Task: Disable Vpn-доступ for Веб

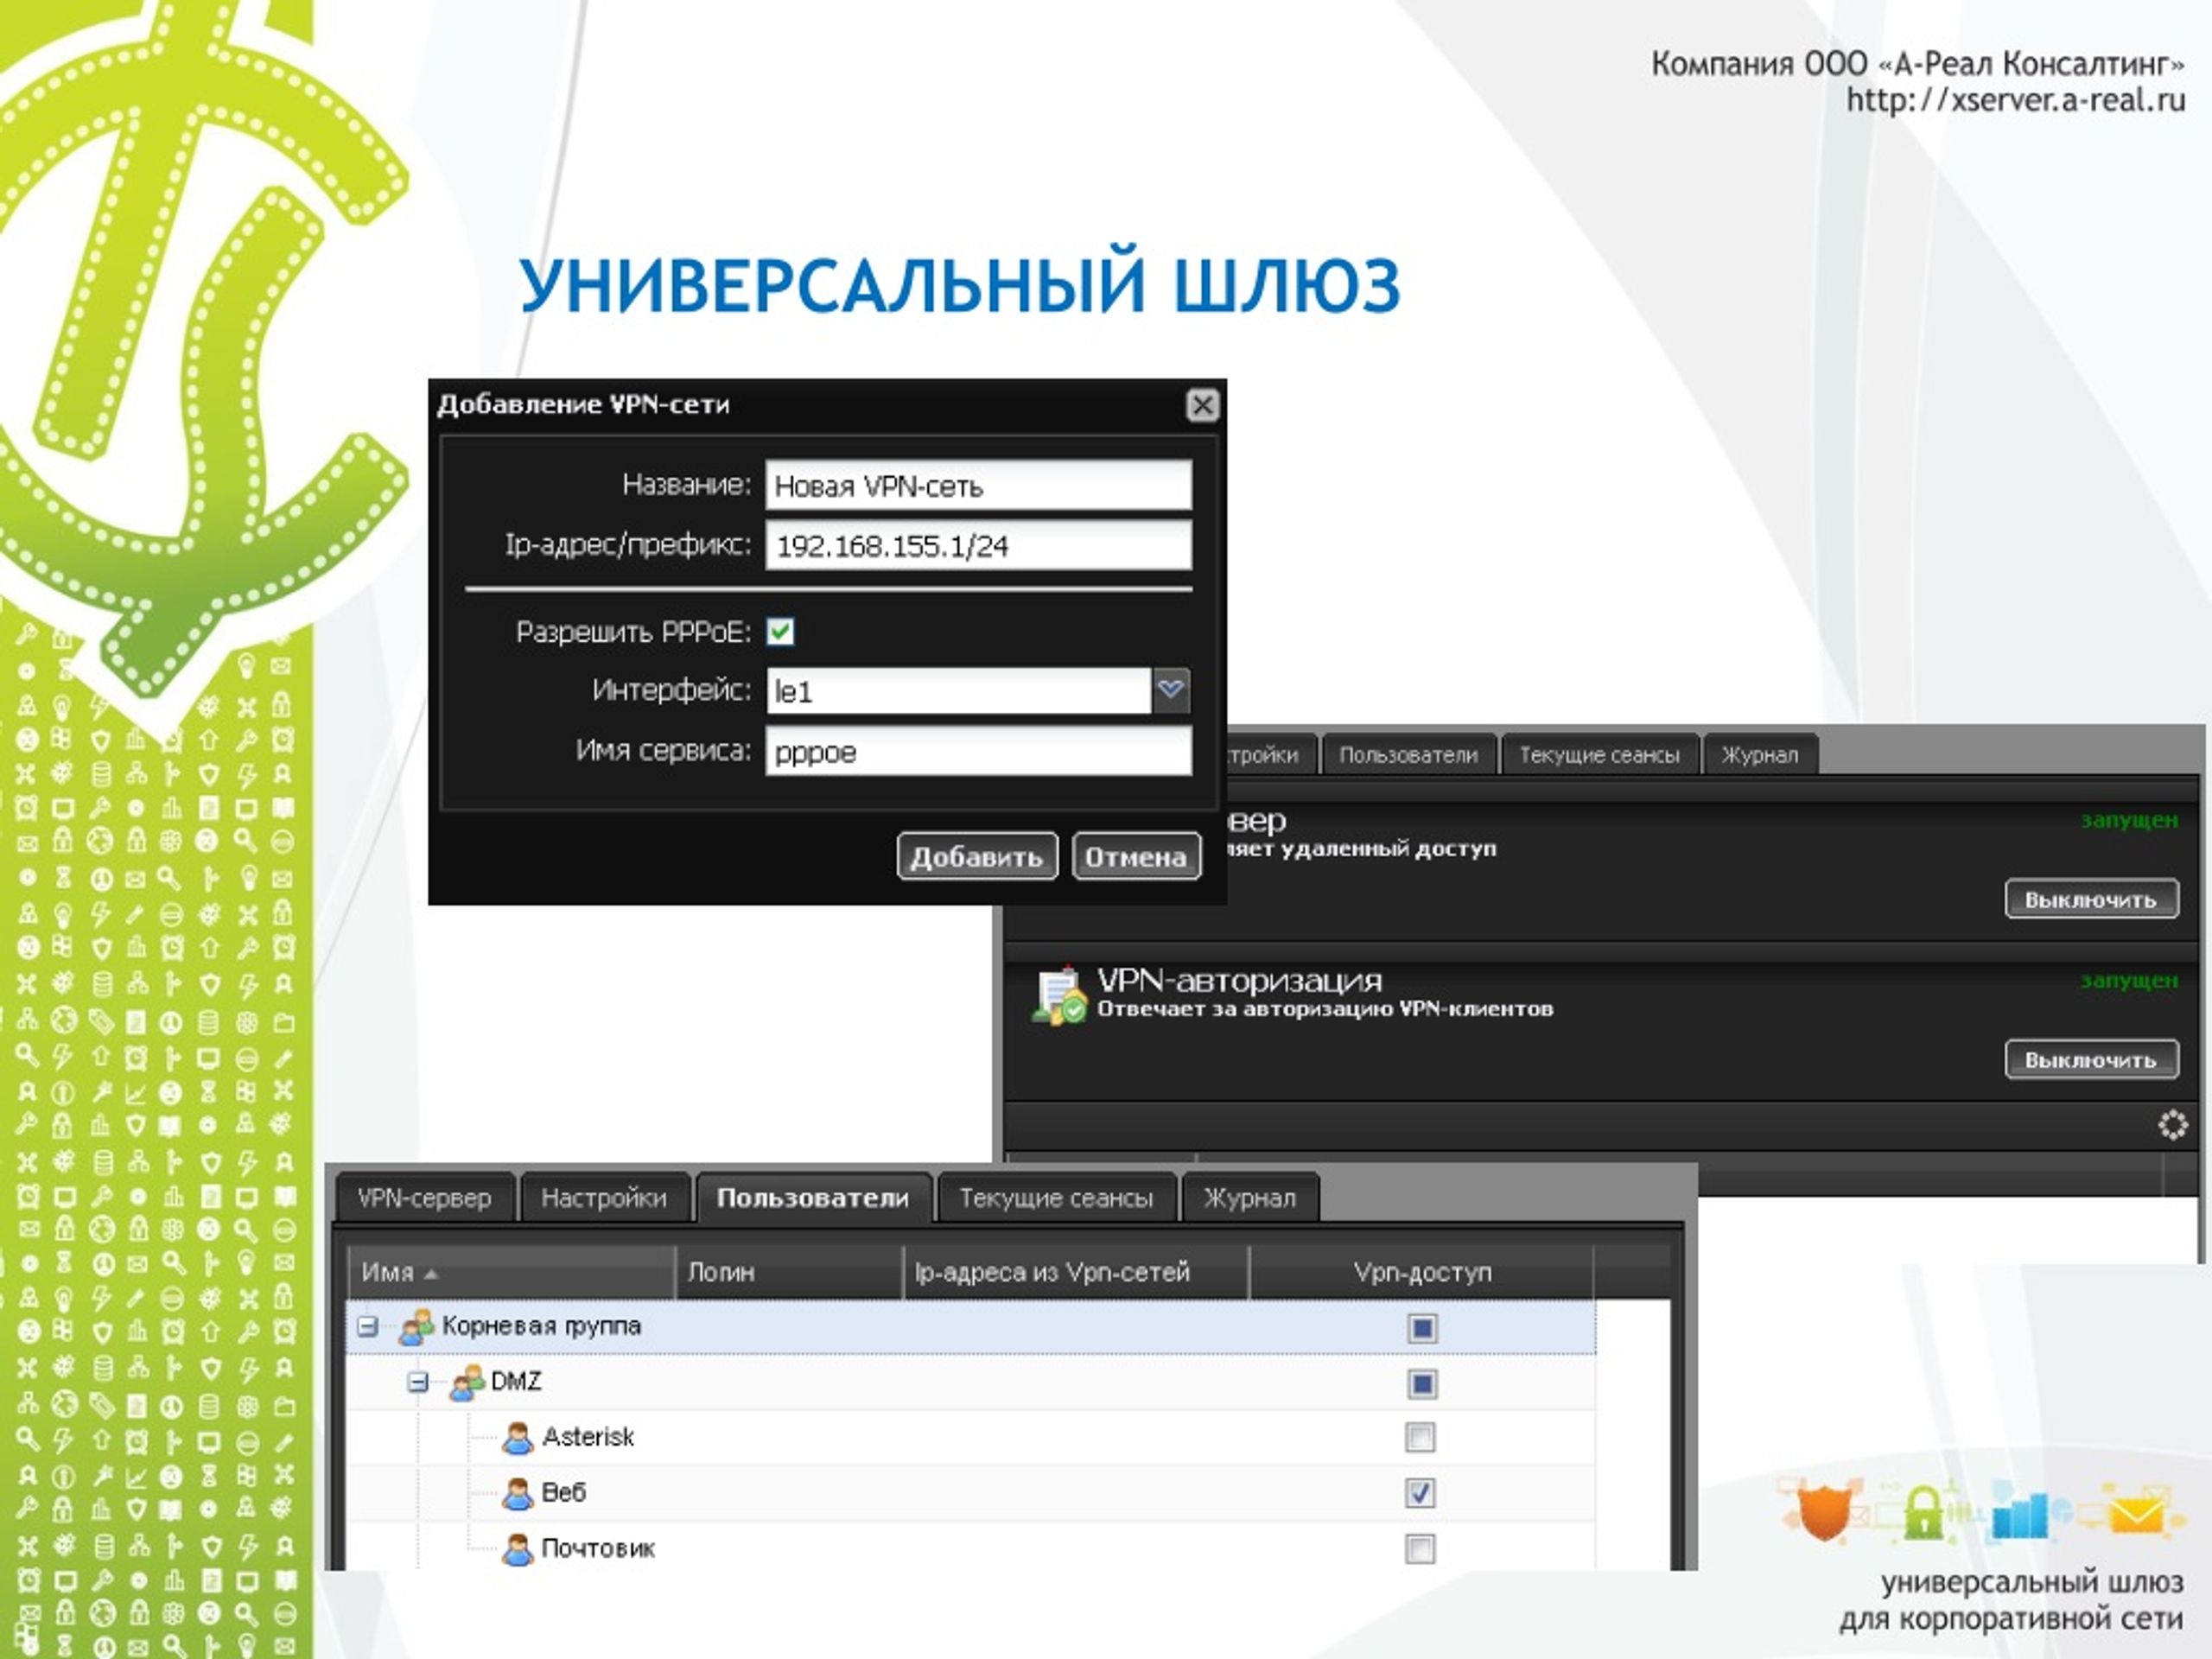Action: 1420,1493
